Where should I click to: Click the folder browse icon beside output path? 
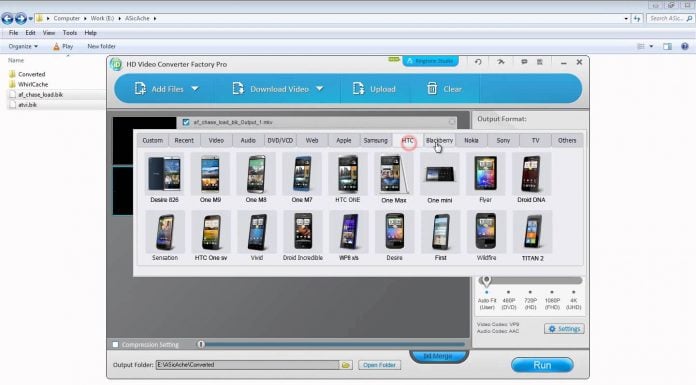pyautogui.click(x=346, y=365)
